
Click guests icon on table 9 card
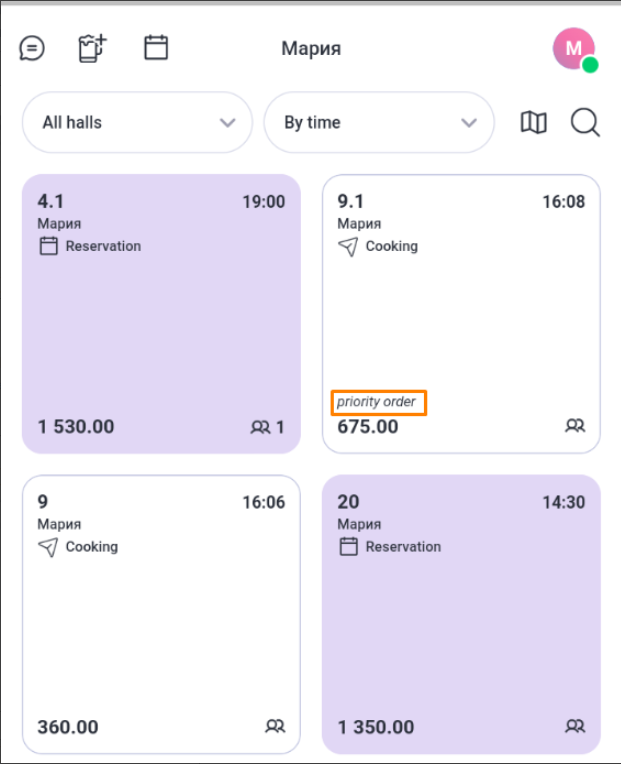(275, 726)
